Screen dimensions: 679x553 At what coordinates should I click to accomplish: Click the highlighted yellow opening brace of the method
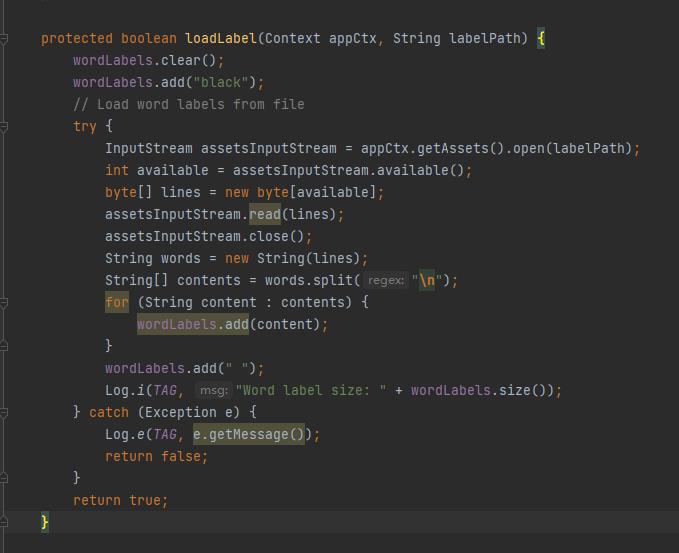pos(541,39)
